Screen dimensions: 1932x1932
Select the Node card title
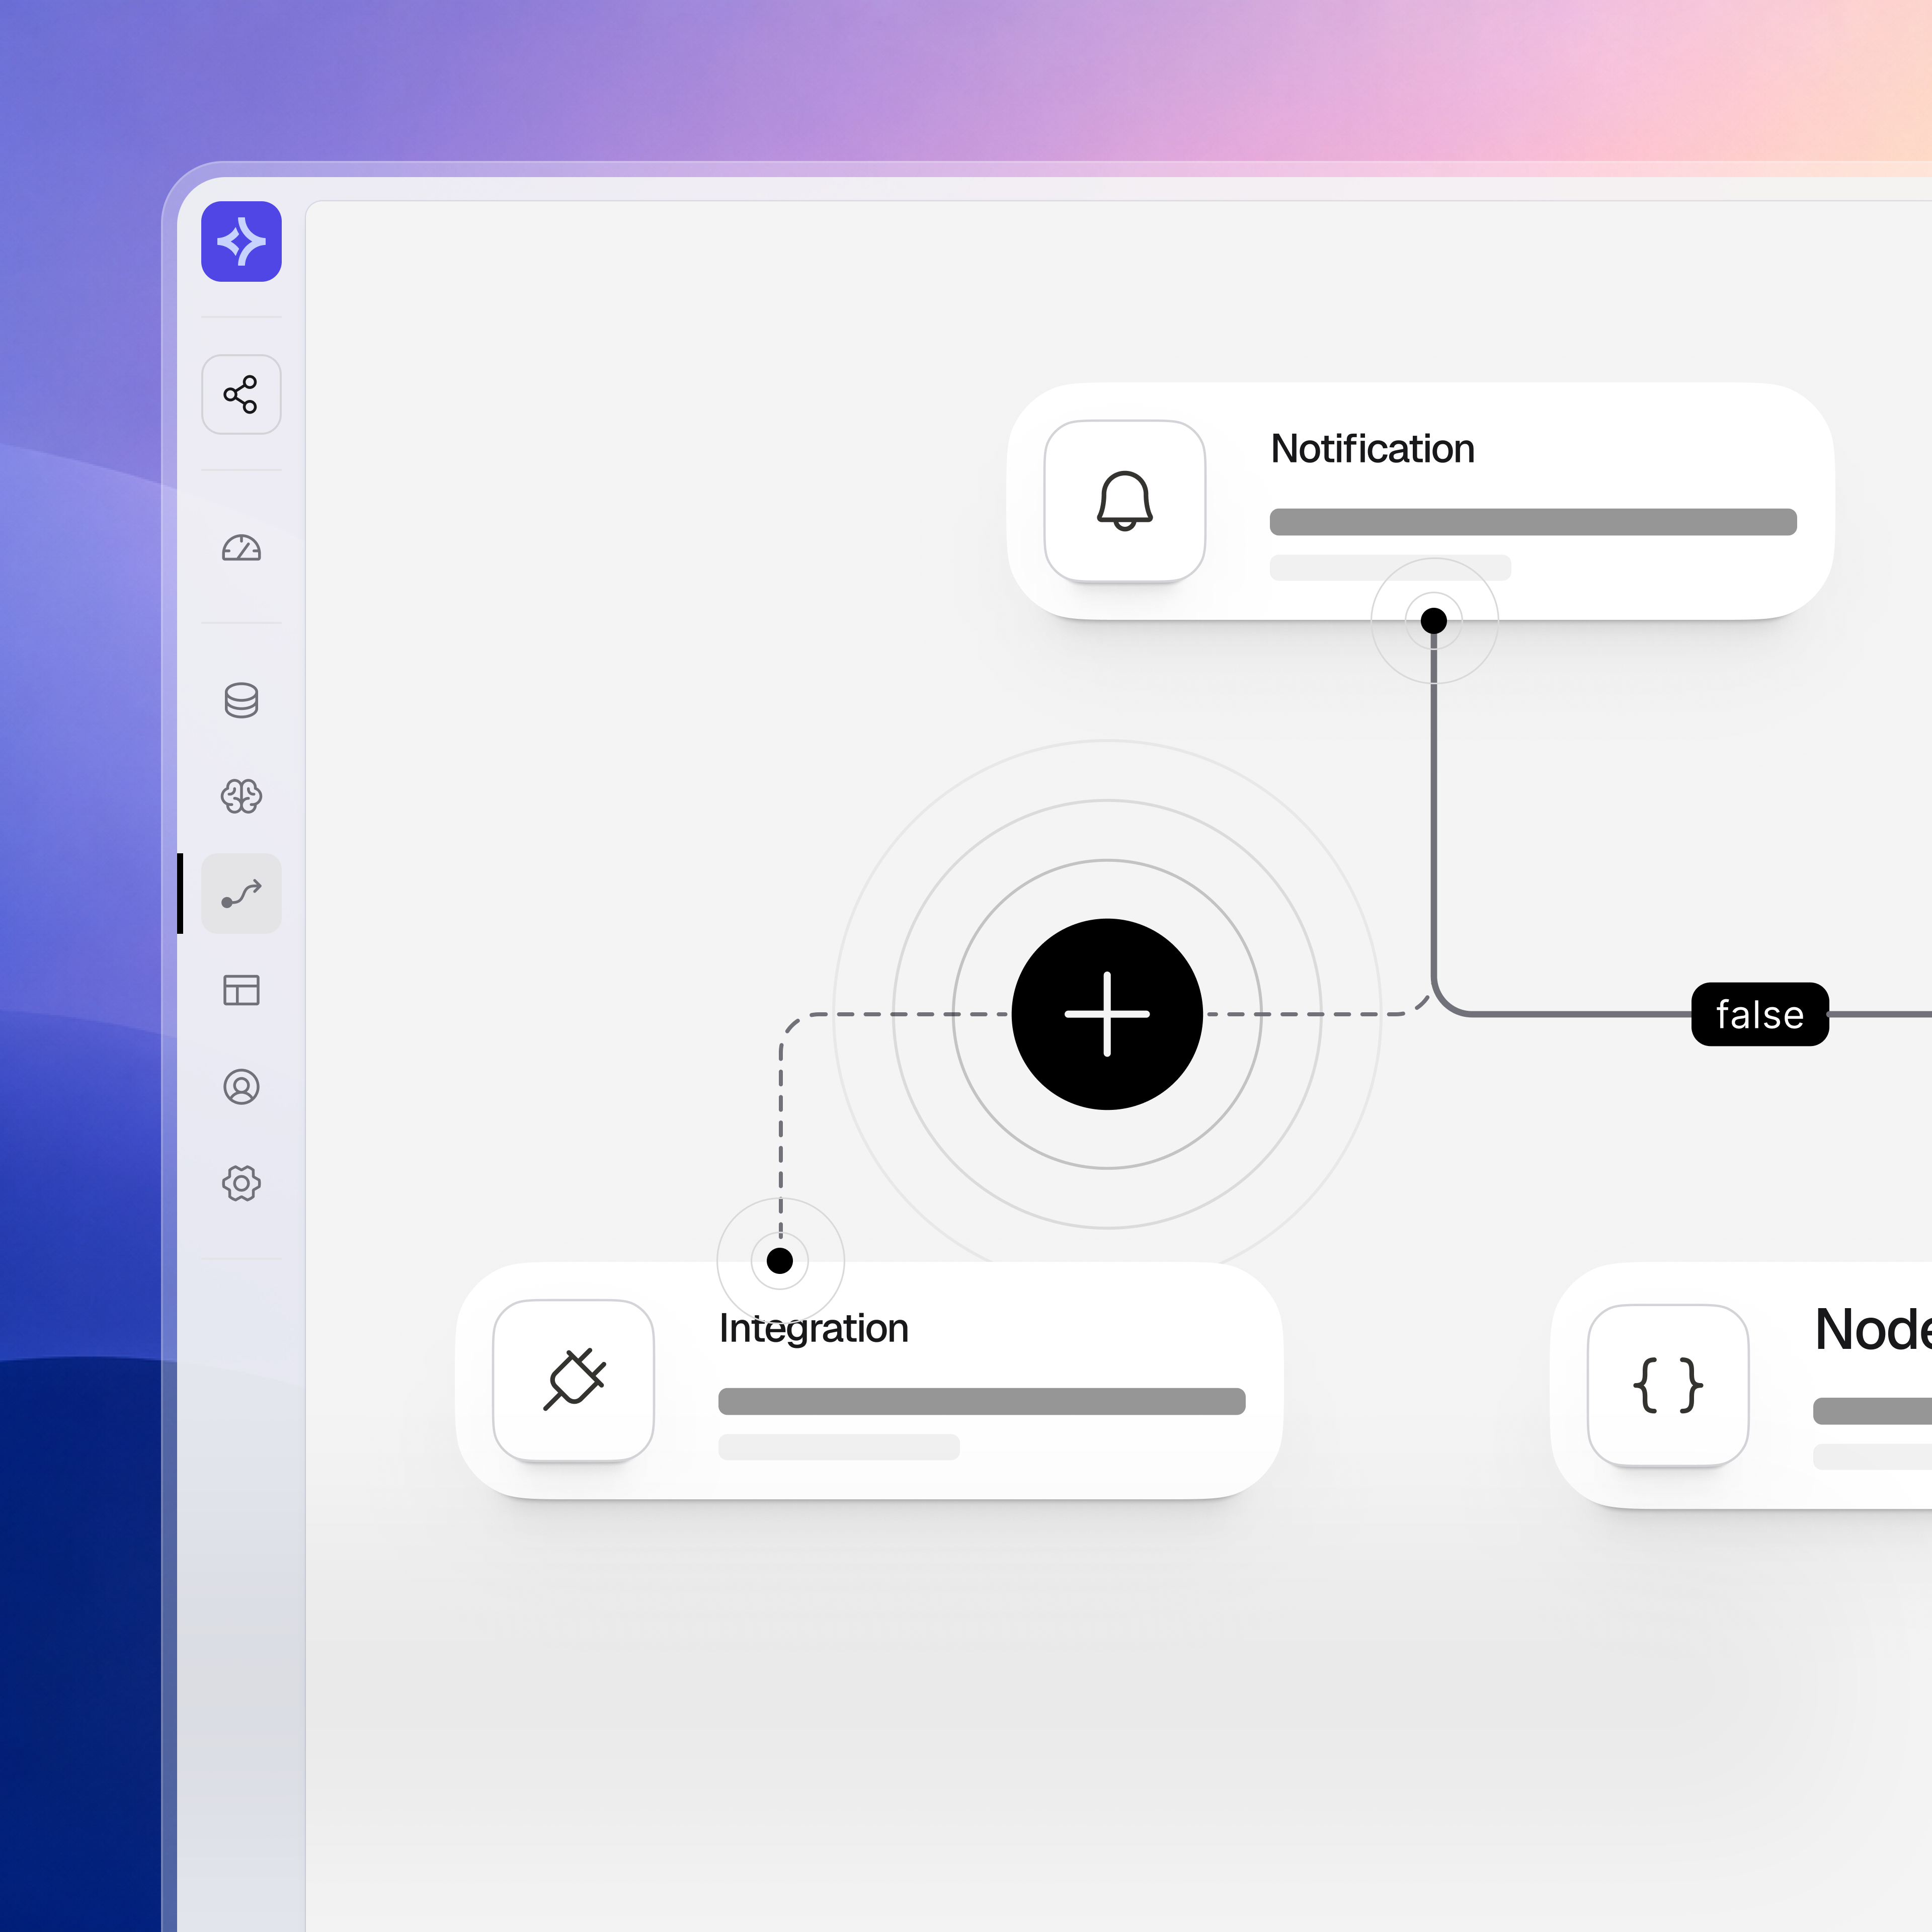coord(1873,1330)
